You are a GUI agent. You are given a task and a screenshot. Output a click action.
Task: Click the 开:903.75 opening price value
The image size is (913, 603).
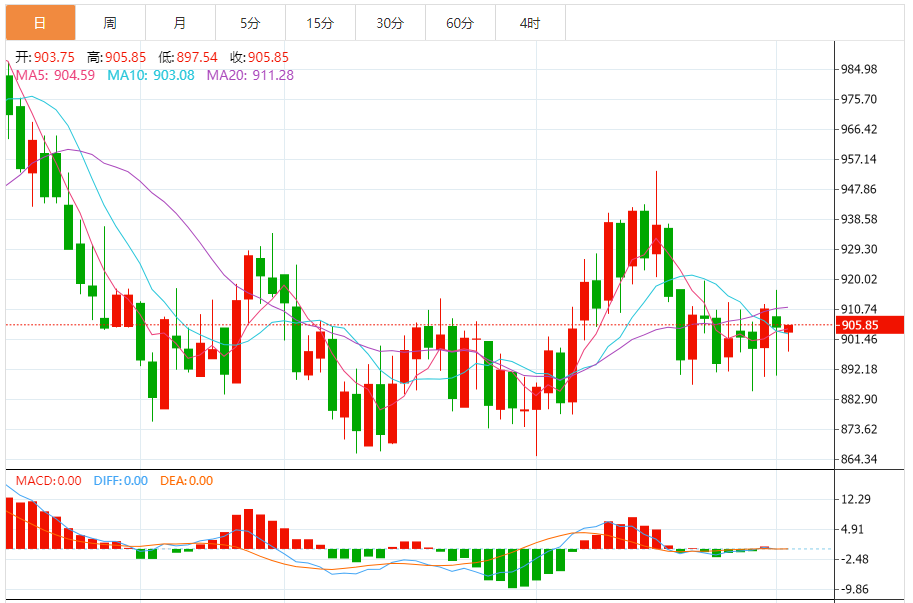pos(45,57)
